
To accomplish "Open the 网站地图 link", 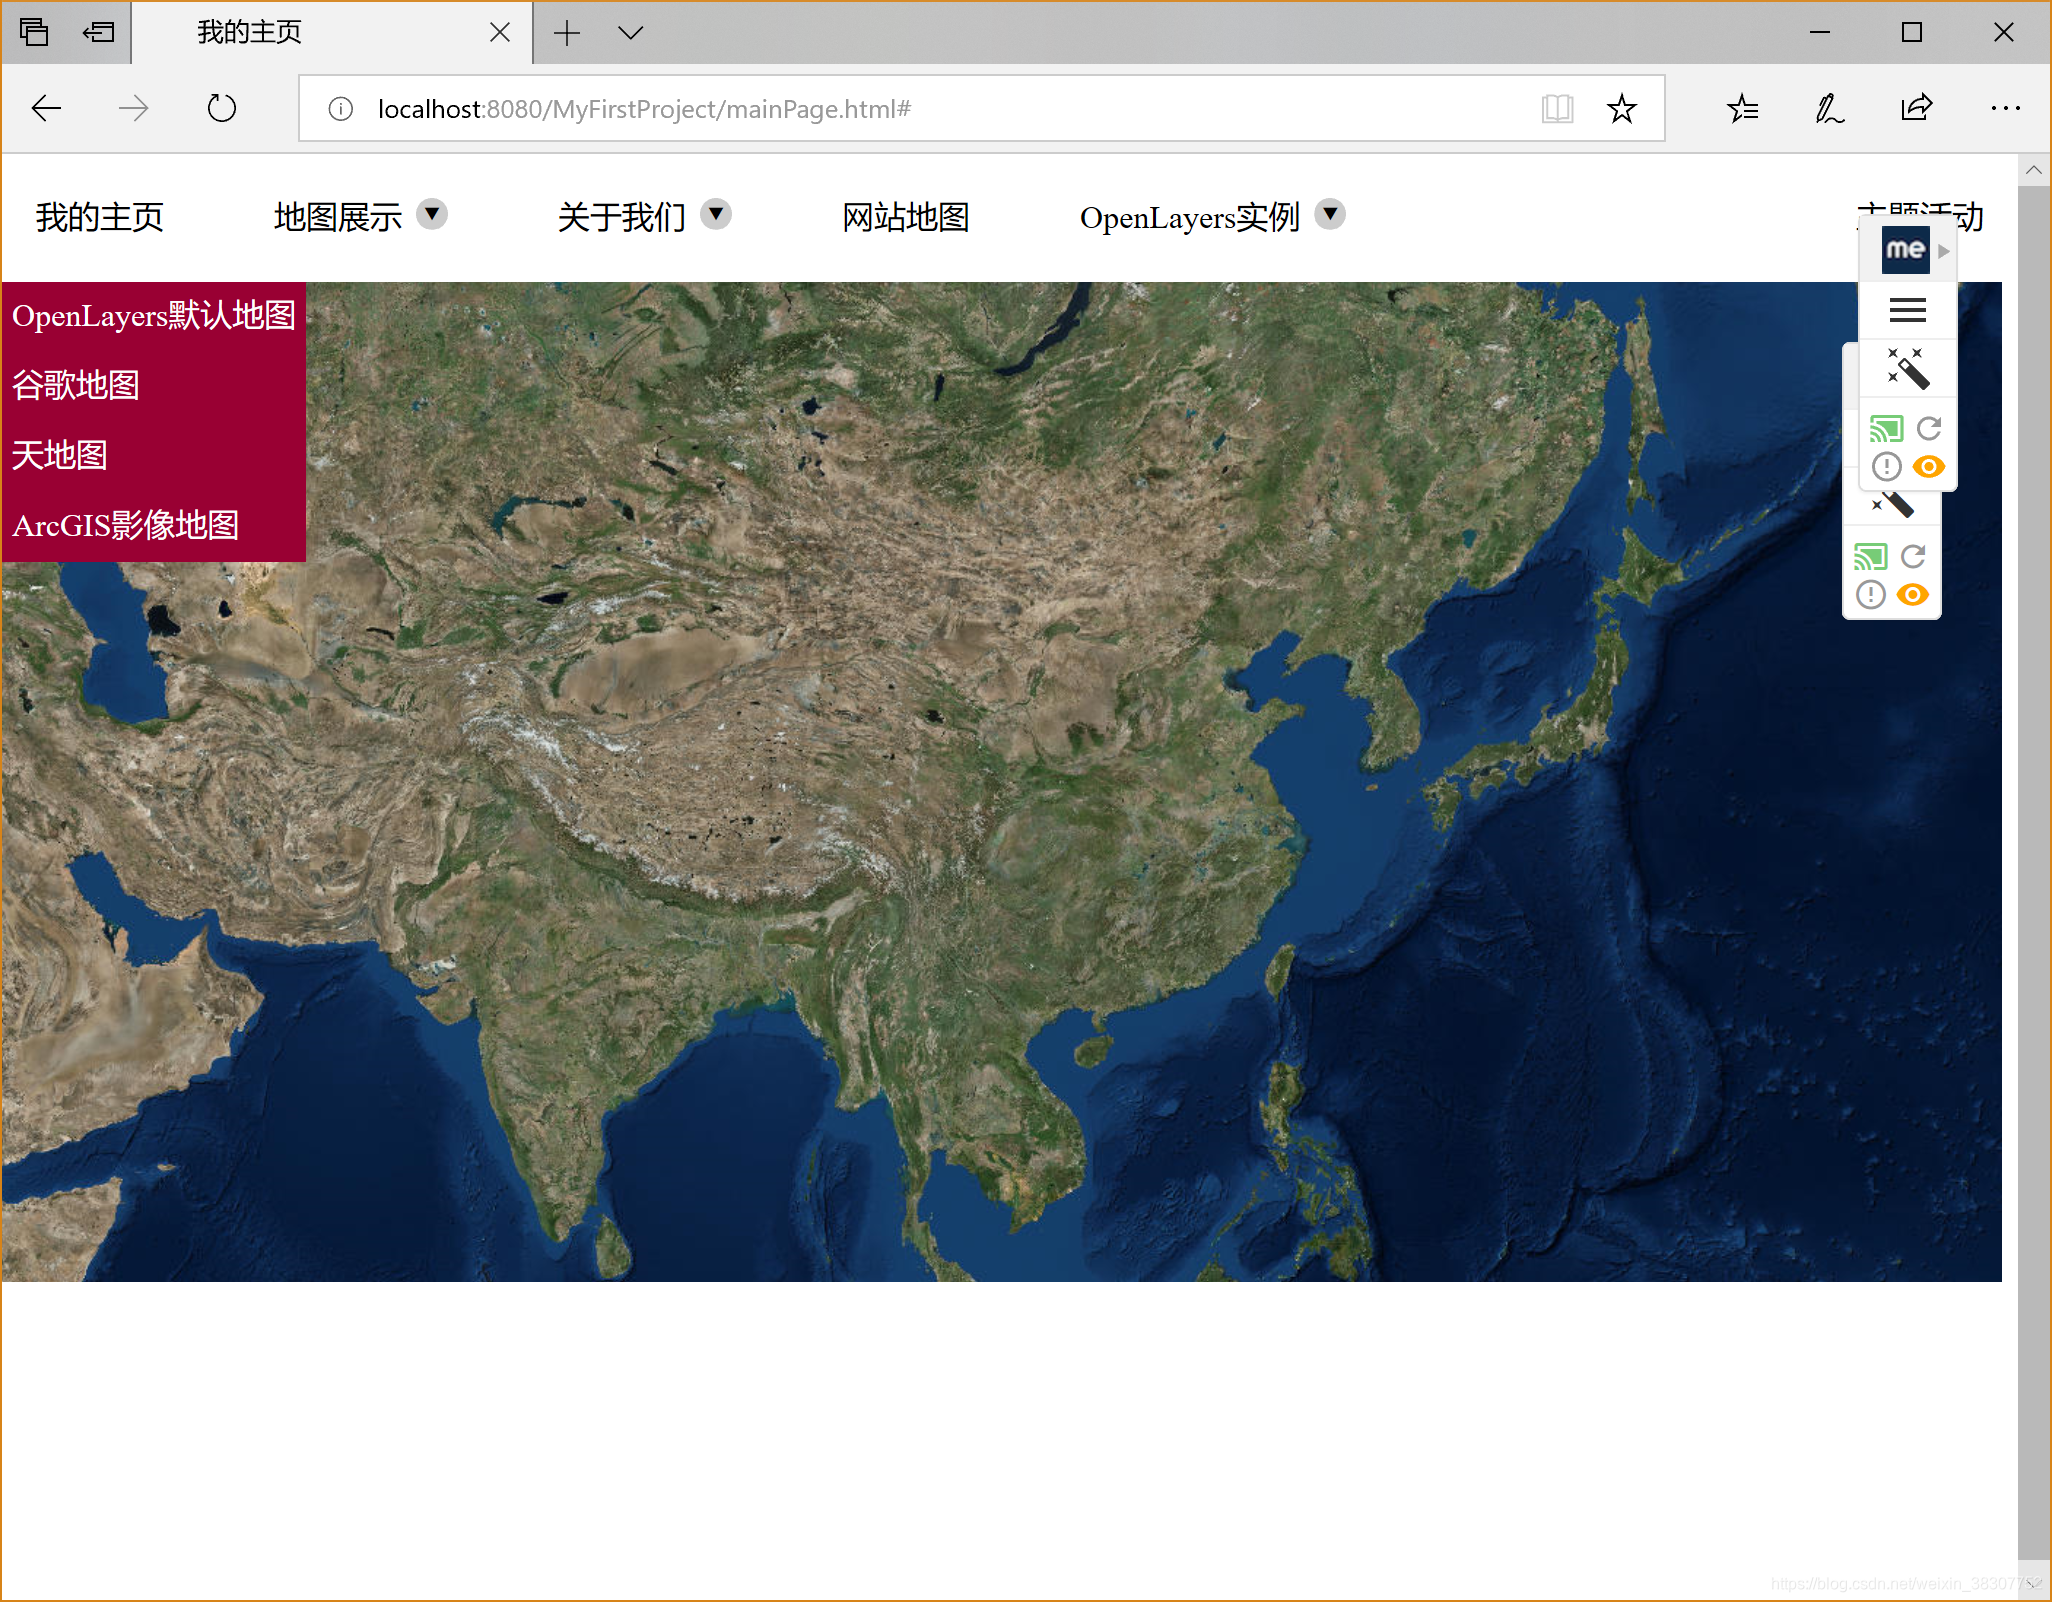I will (905, 217).
